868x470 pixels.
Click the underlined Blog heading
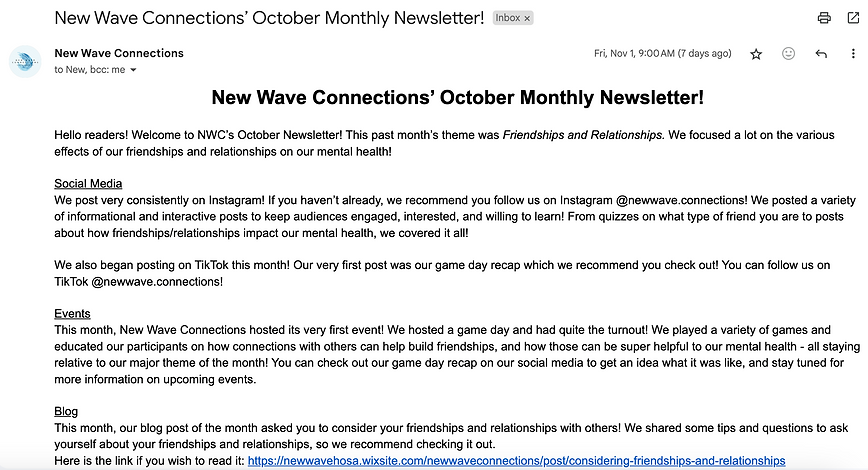tap(66, 411)
